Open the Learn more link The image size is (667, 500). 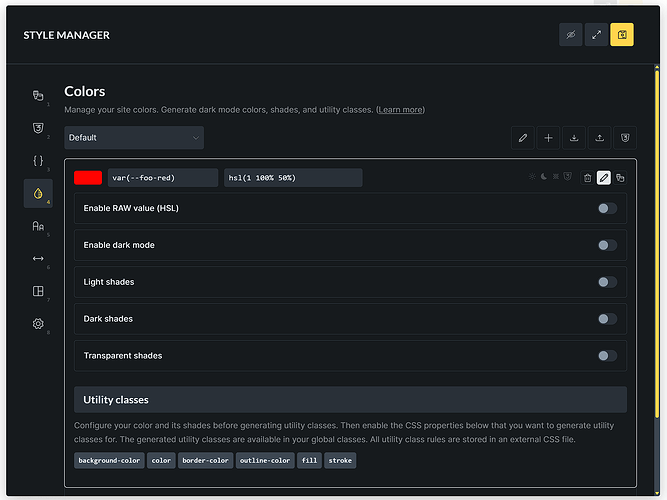(x=400, y=110)
